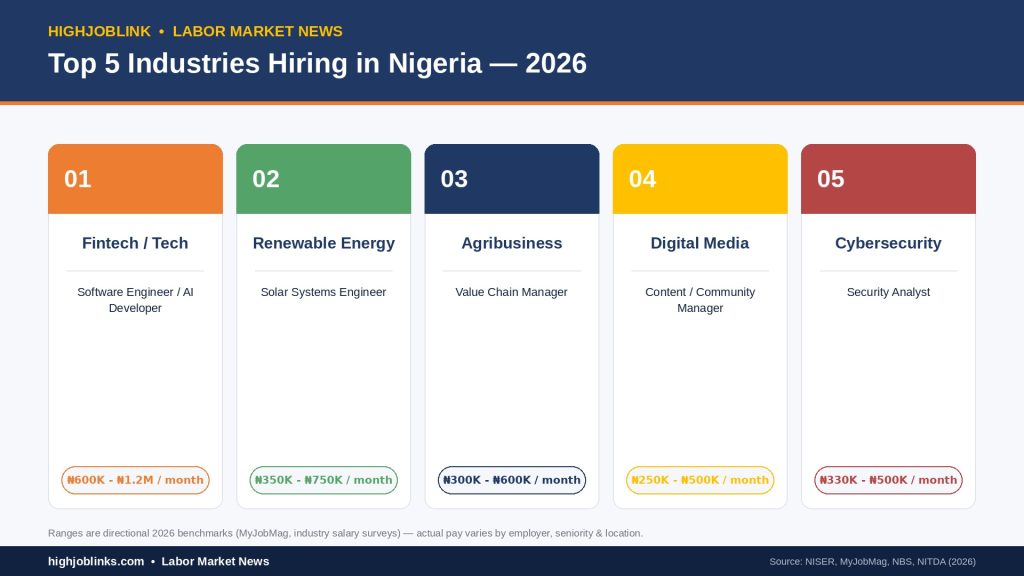The height and width of the screenshot is (576, 1024).
Task: Click 'Value Chain Manager' role text
Action: pos(511,292)
